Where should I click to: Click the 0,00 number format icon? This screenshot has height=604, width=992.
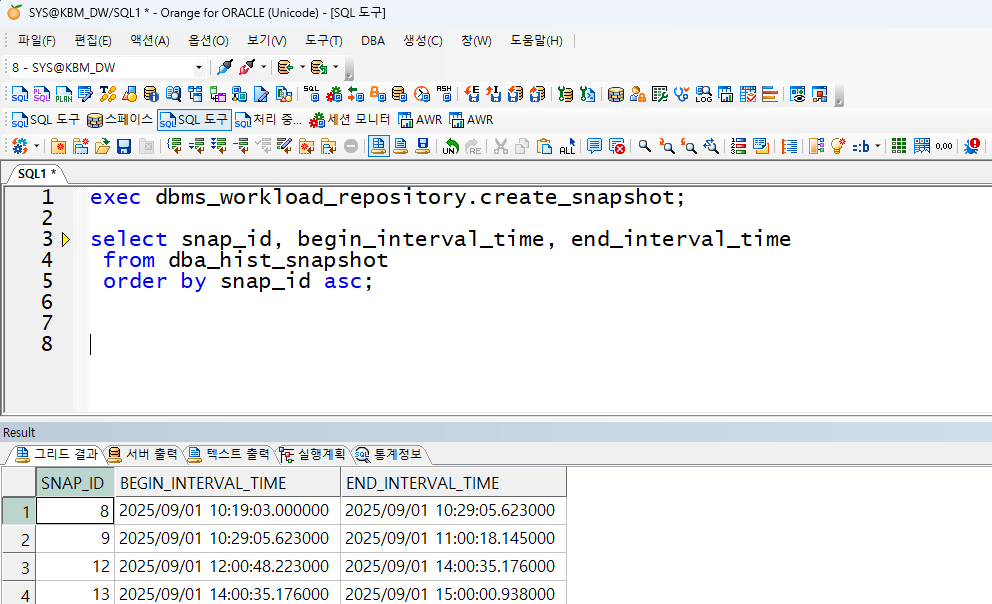pyautogui.click(x=944, y=147)
